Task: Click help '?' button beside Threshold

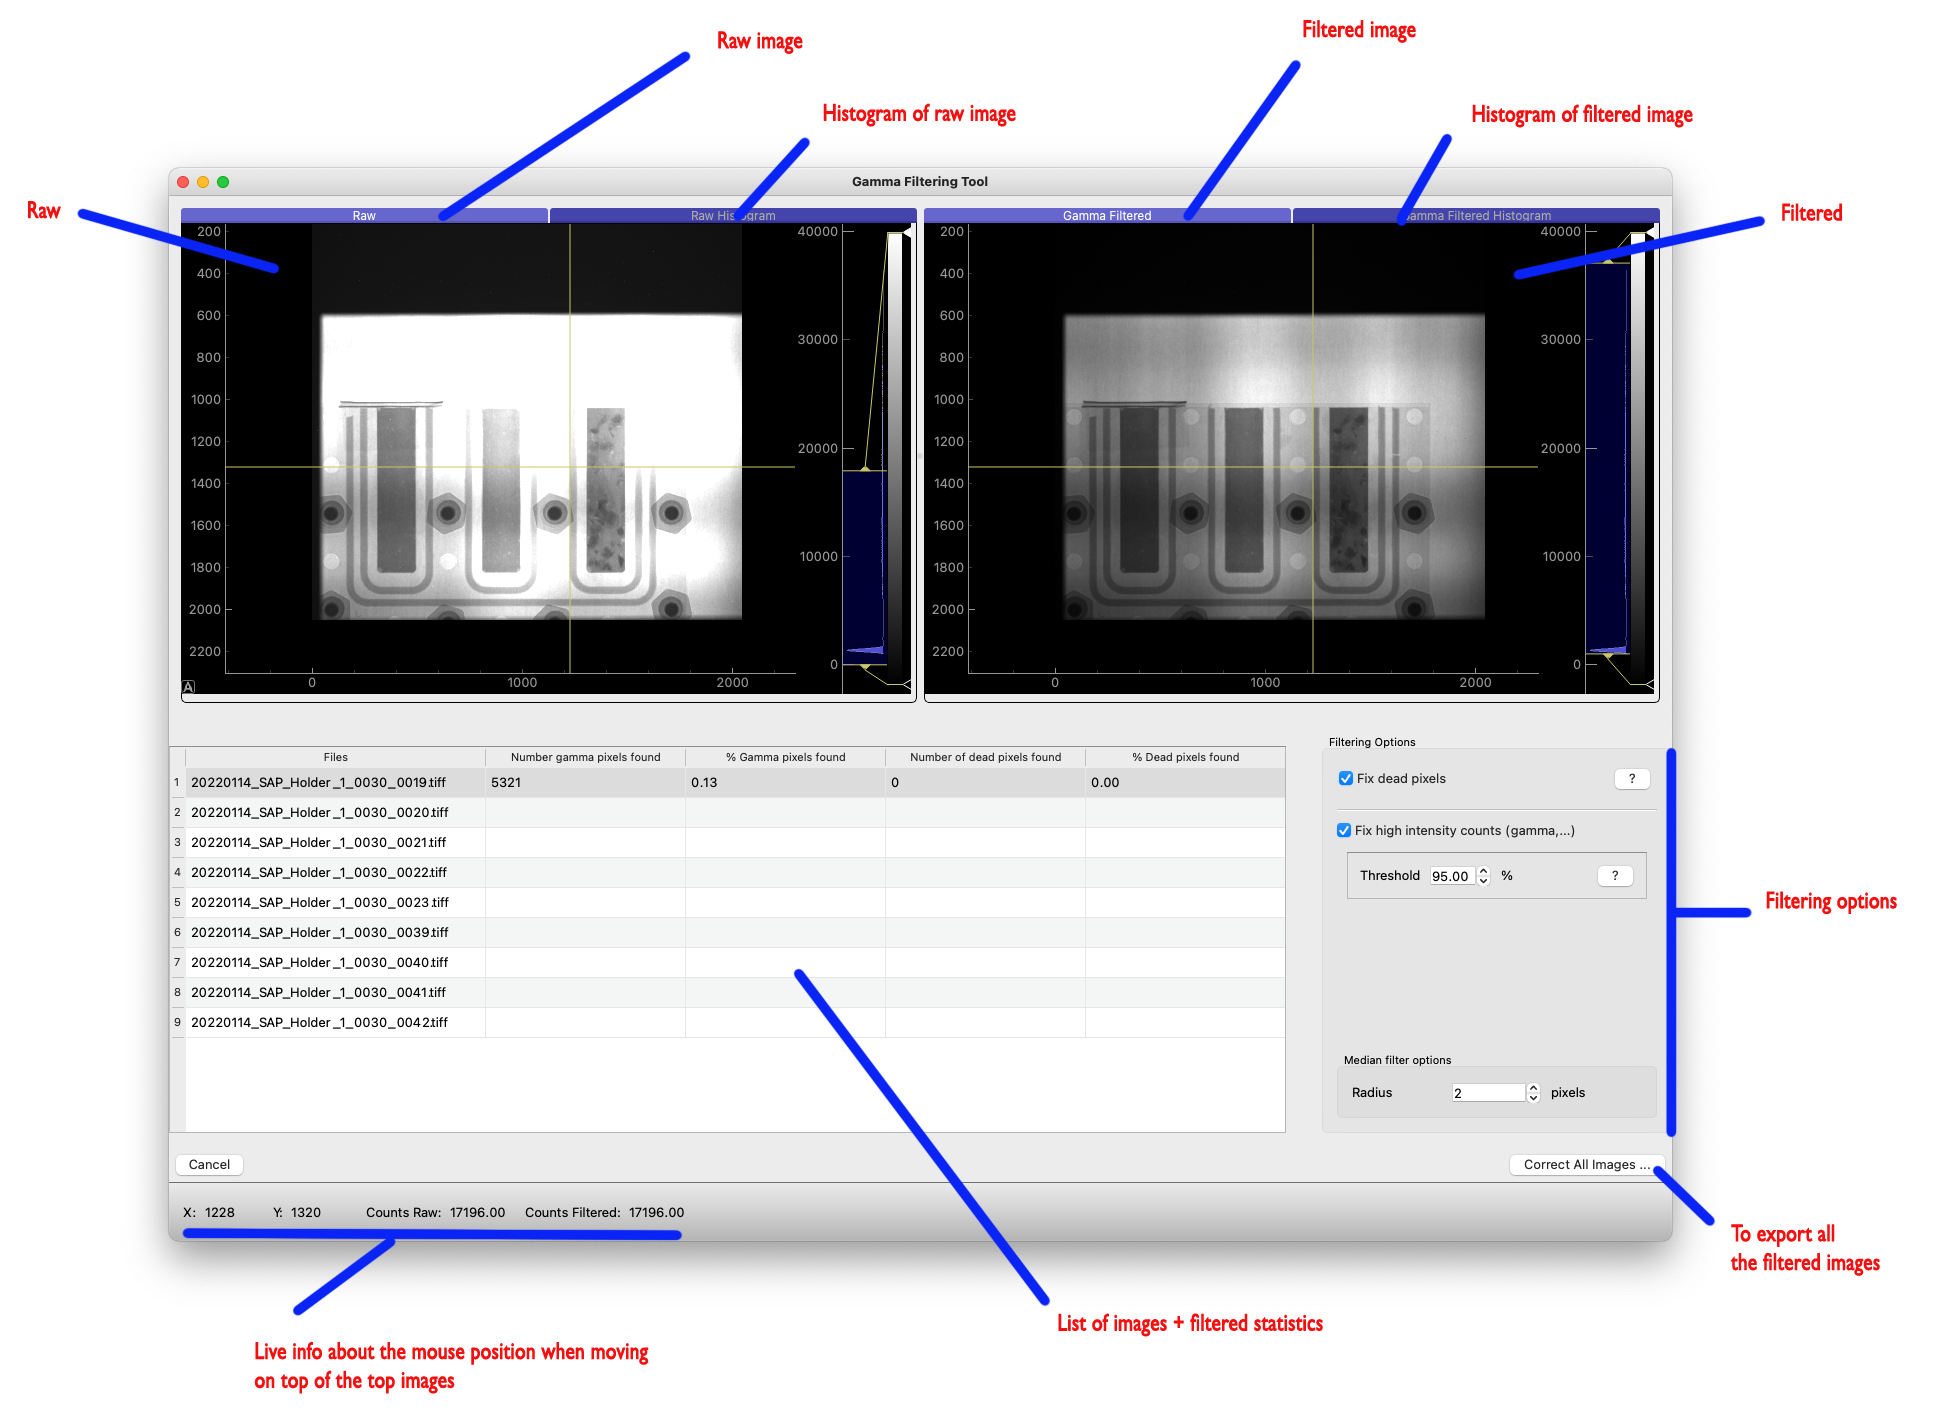Action: pyautogui.click(x=1614, y=876)
